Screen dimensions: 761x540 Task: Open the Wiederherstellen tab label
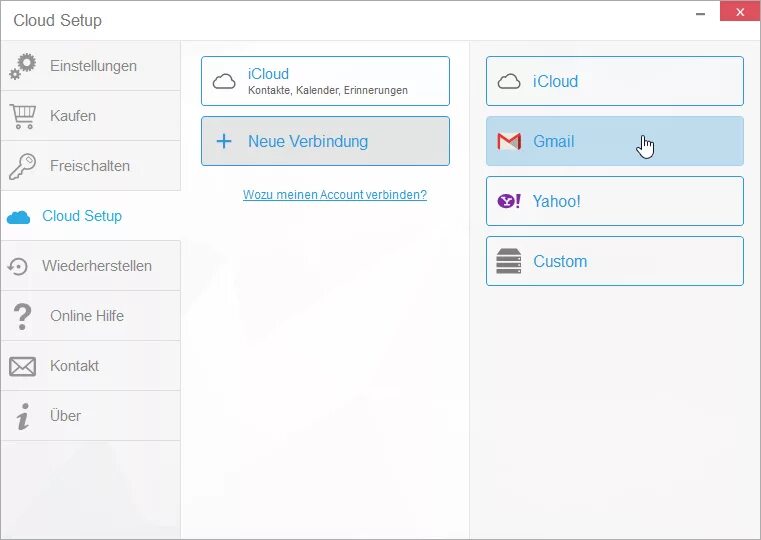click(97, 266)
